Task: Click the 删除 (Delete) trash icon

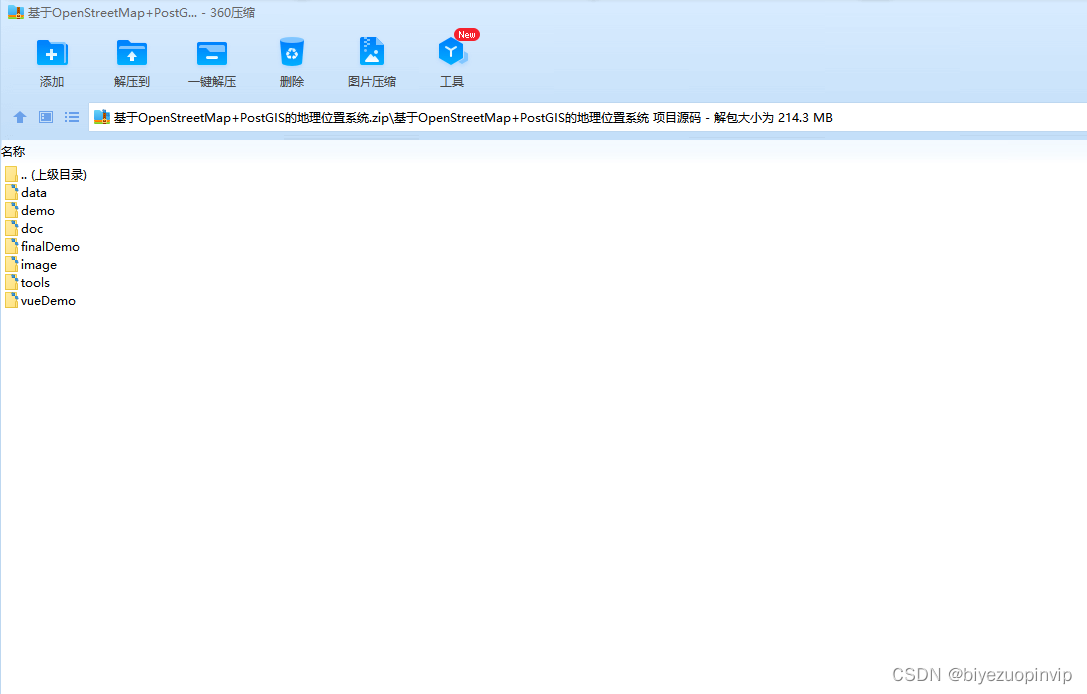Action: (x=292, y=53)
